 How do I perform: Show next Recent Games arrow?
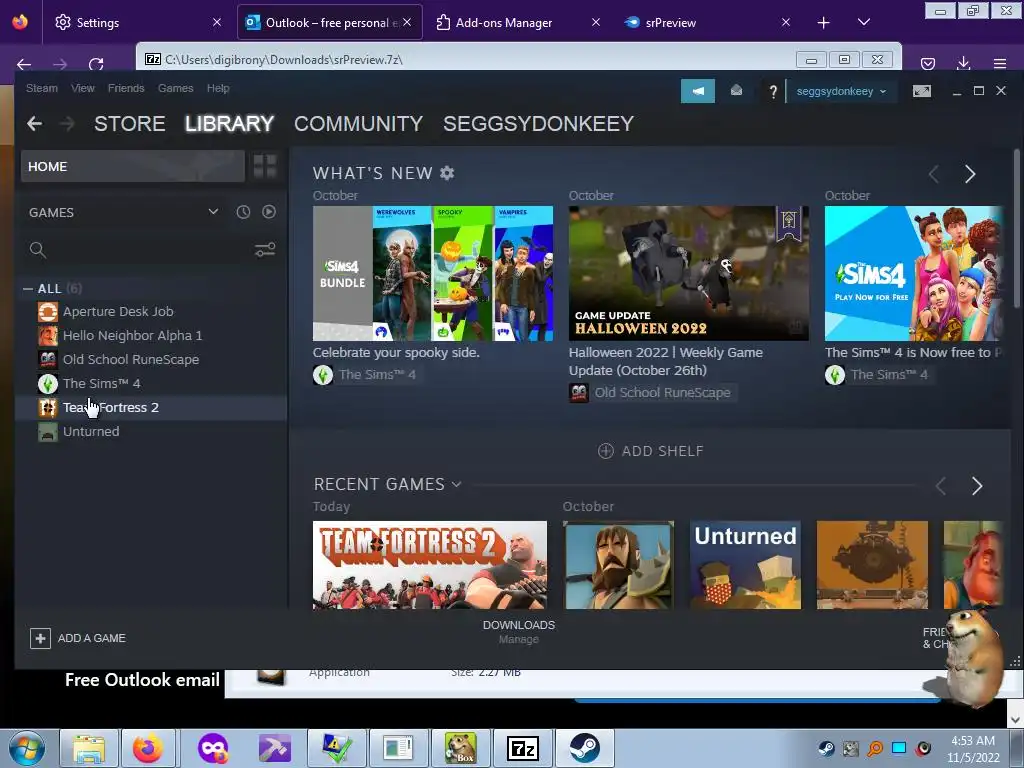977,486
